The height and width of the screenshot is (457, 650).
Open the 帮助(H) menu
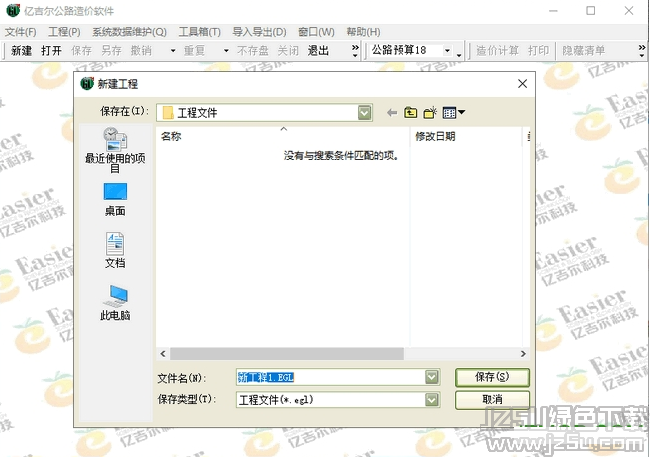(x=363, y=32)
